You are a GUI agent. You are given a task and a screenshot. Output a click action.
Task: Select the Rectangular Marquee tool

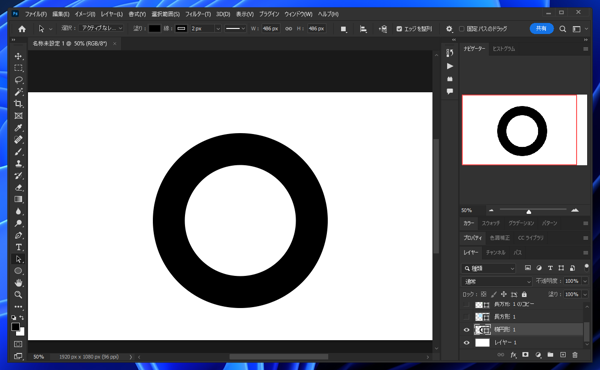point(18,68)
